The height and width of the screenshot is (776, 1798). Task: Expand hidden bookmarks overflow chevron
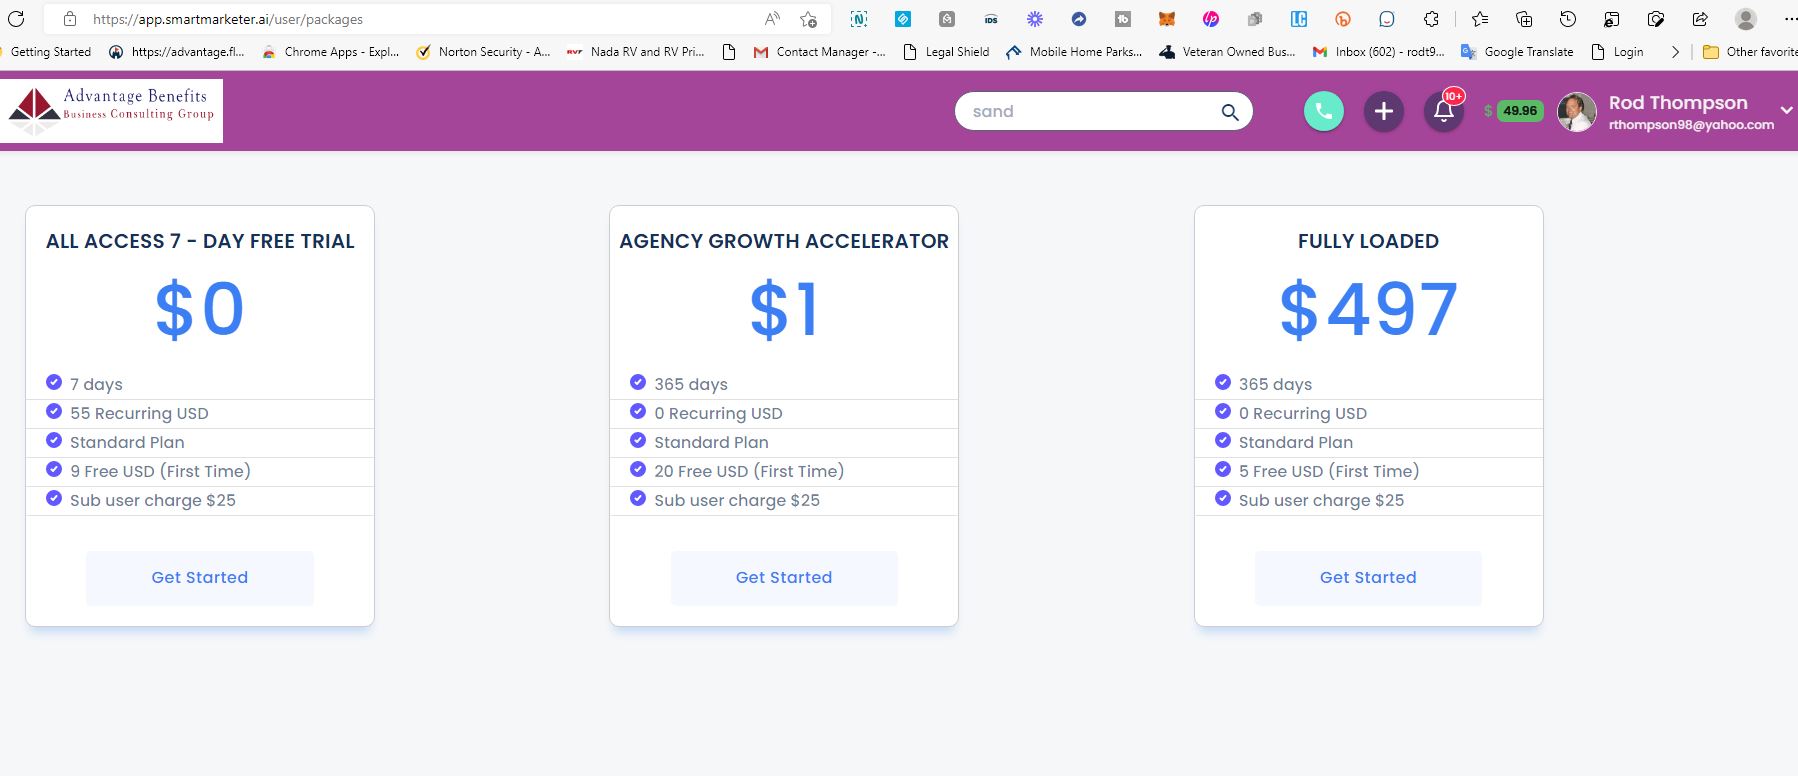pos(1675,52)
